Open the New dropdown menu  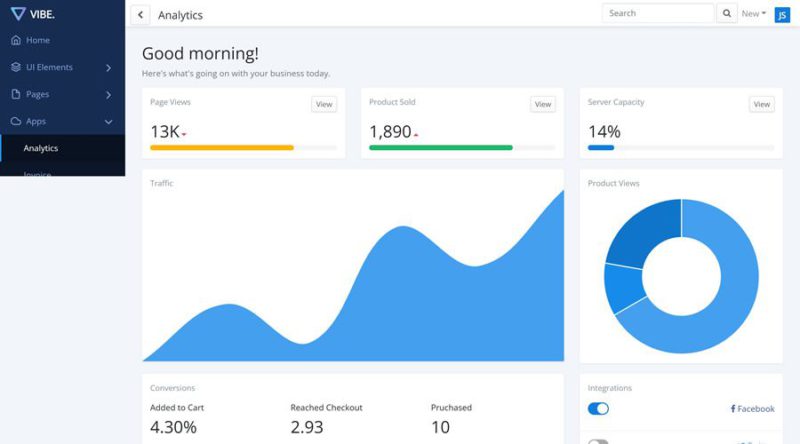coord(753,14)
